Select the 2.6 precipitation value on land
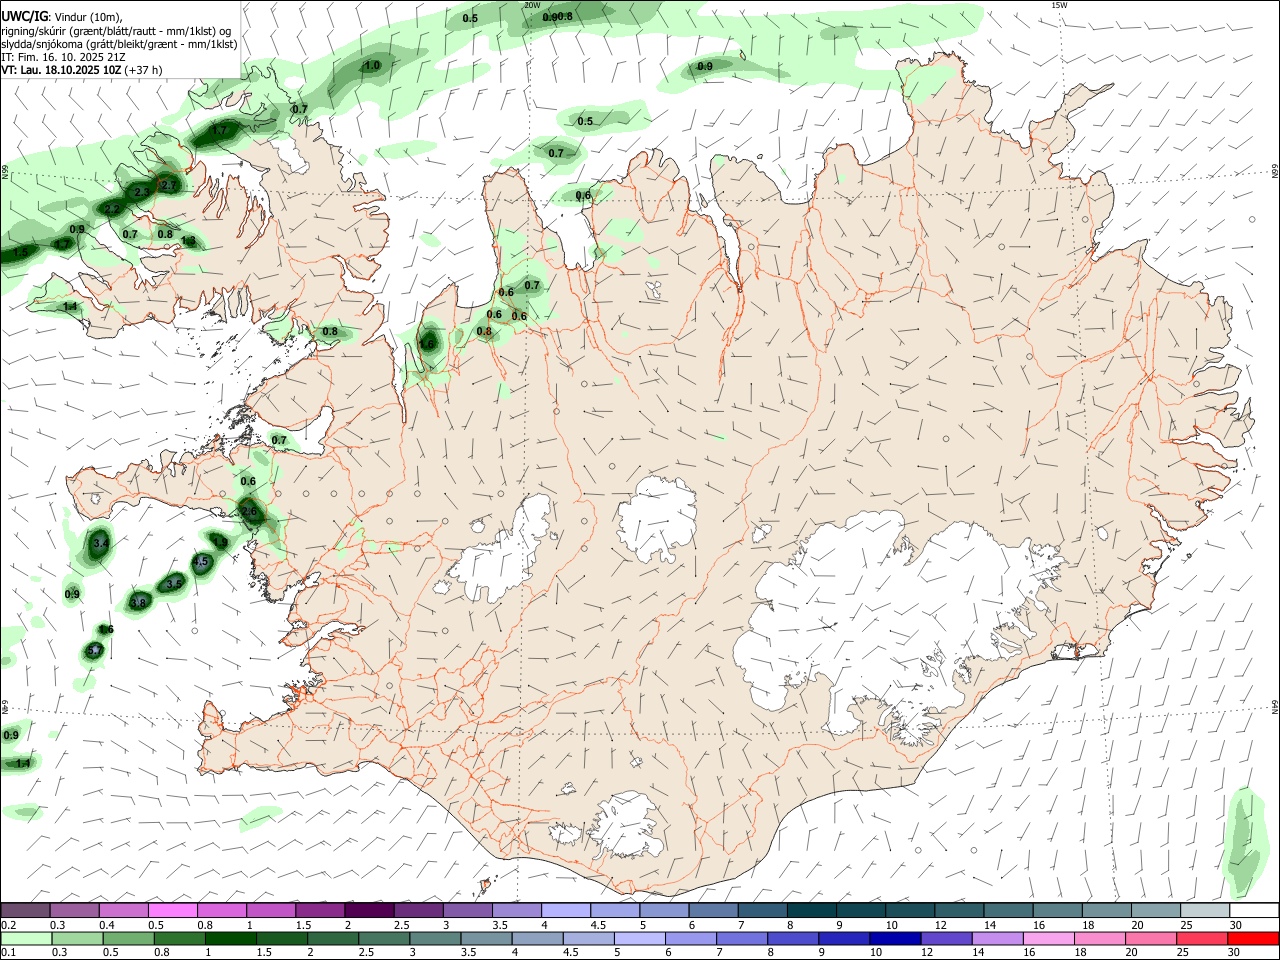Image resolution: width=1280 pixels, height=960 pixels. point(249,511)
